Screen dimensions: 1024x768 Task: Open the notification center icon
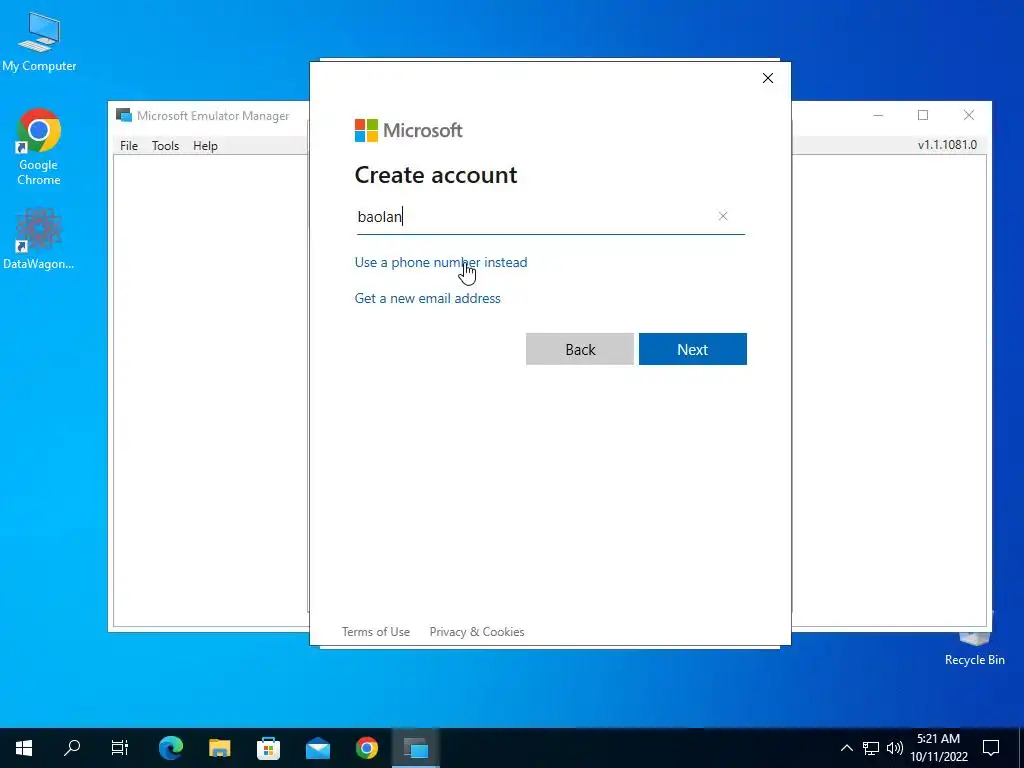pos(991,748)
